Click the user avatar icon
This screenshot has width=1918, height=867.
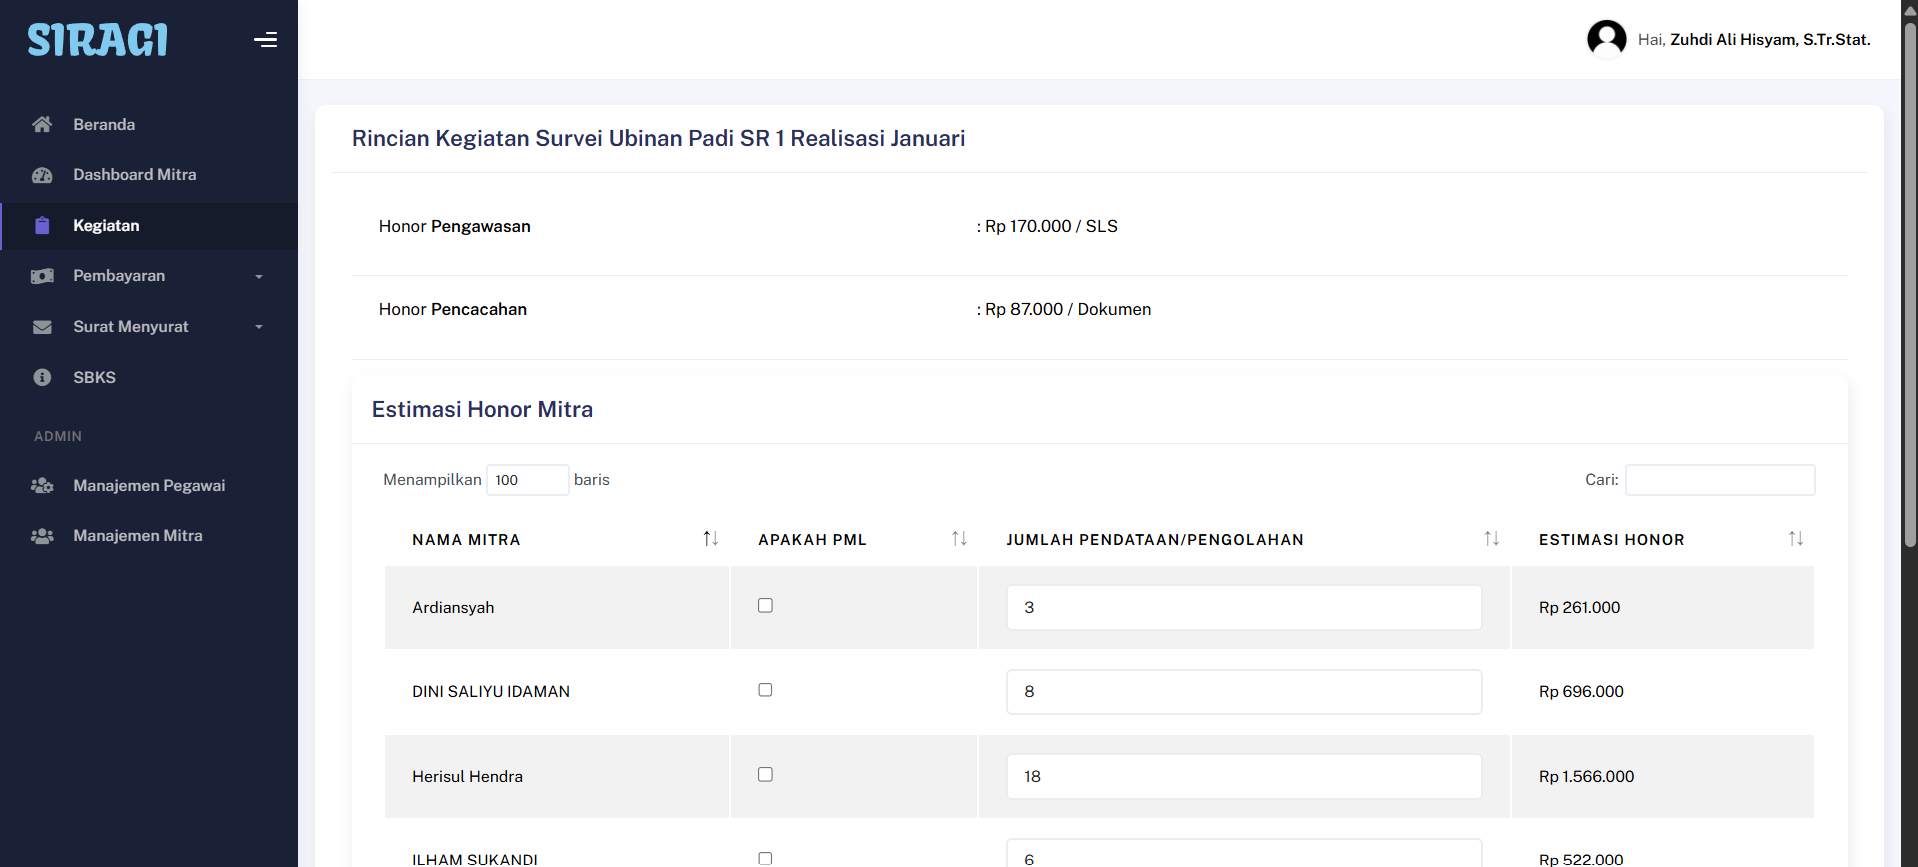[x=1606, y=40]
